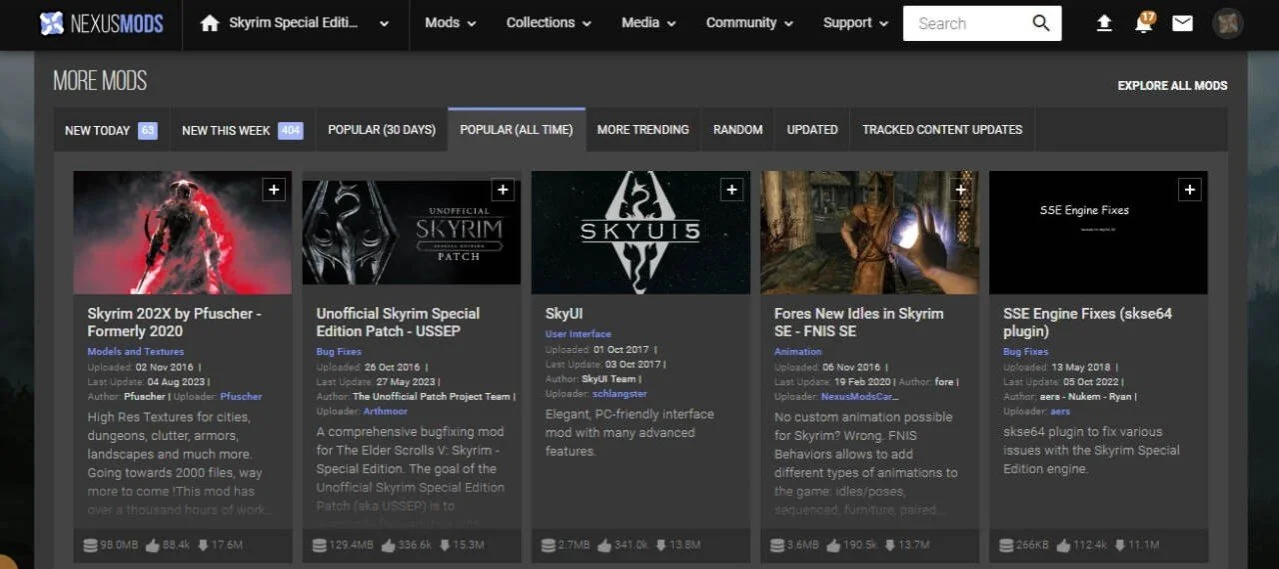Click the plus icon on the USSEP thumbnail
Image resolution: width=1279 pixels, height=569 pixels.
coord(502,190)
